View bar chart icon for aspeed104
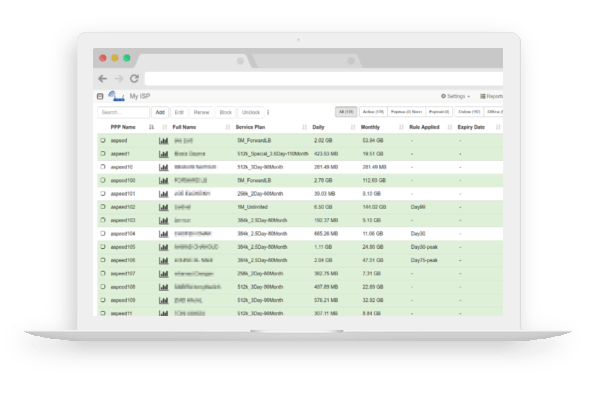This screenshot has width=596, height=403. 163,234
